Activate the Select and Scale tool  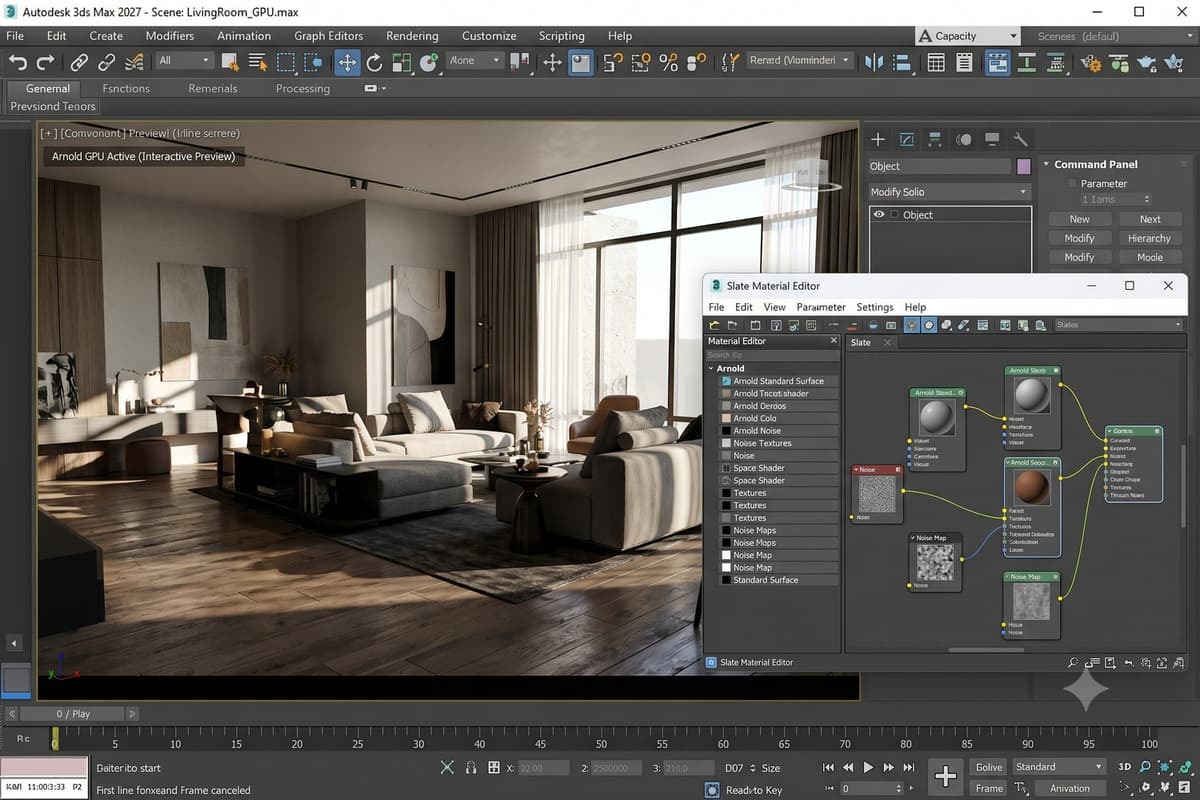point(402,62)
